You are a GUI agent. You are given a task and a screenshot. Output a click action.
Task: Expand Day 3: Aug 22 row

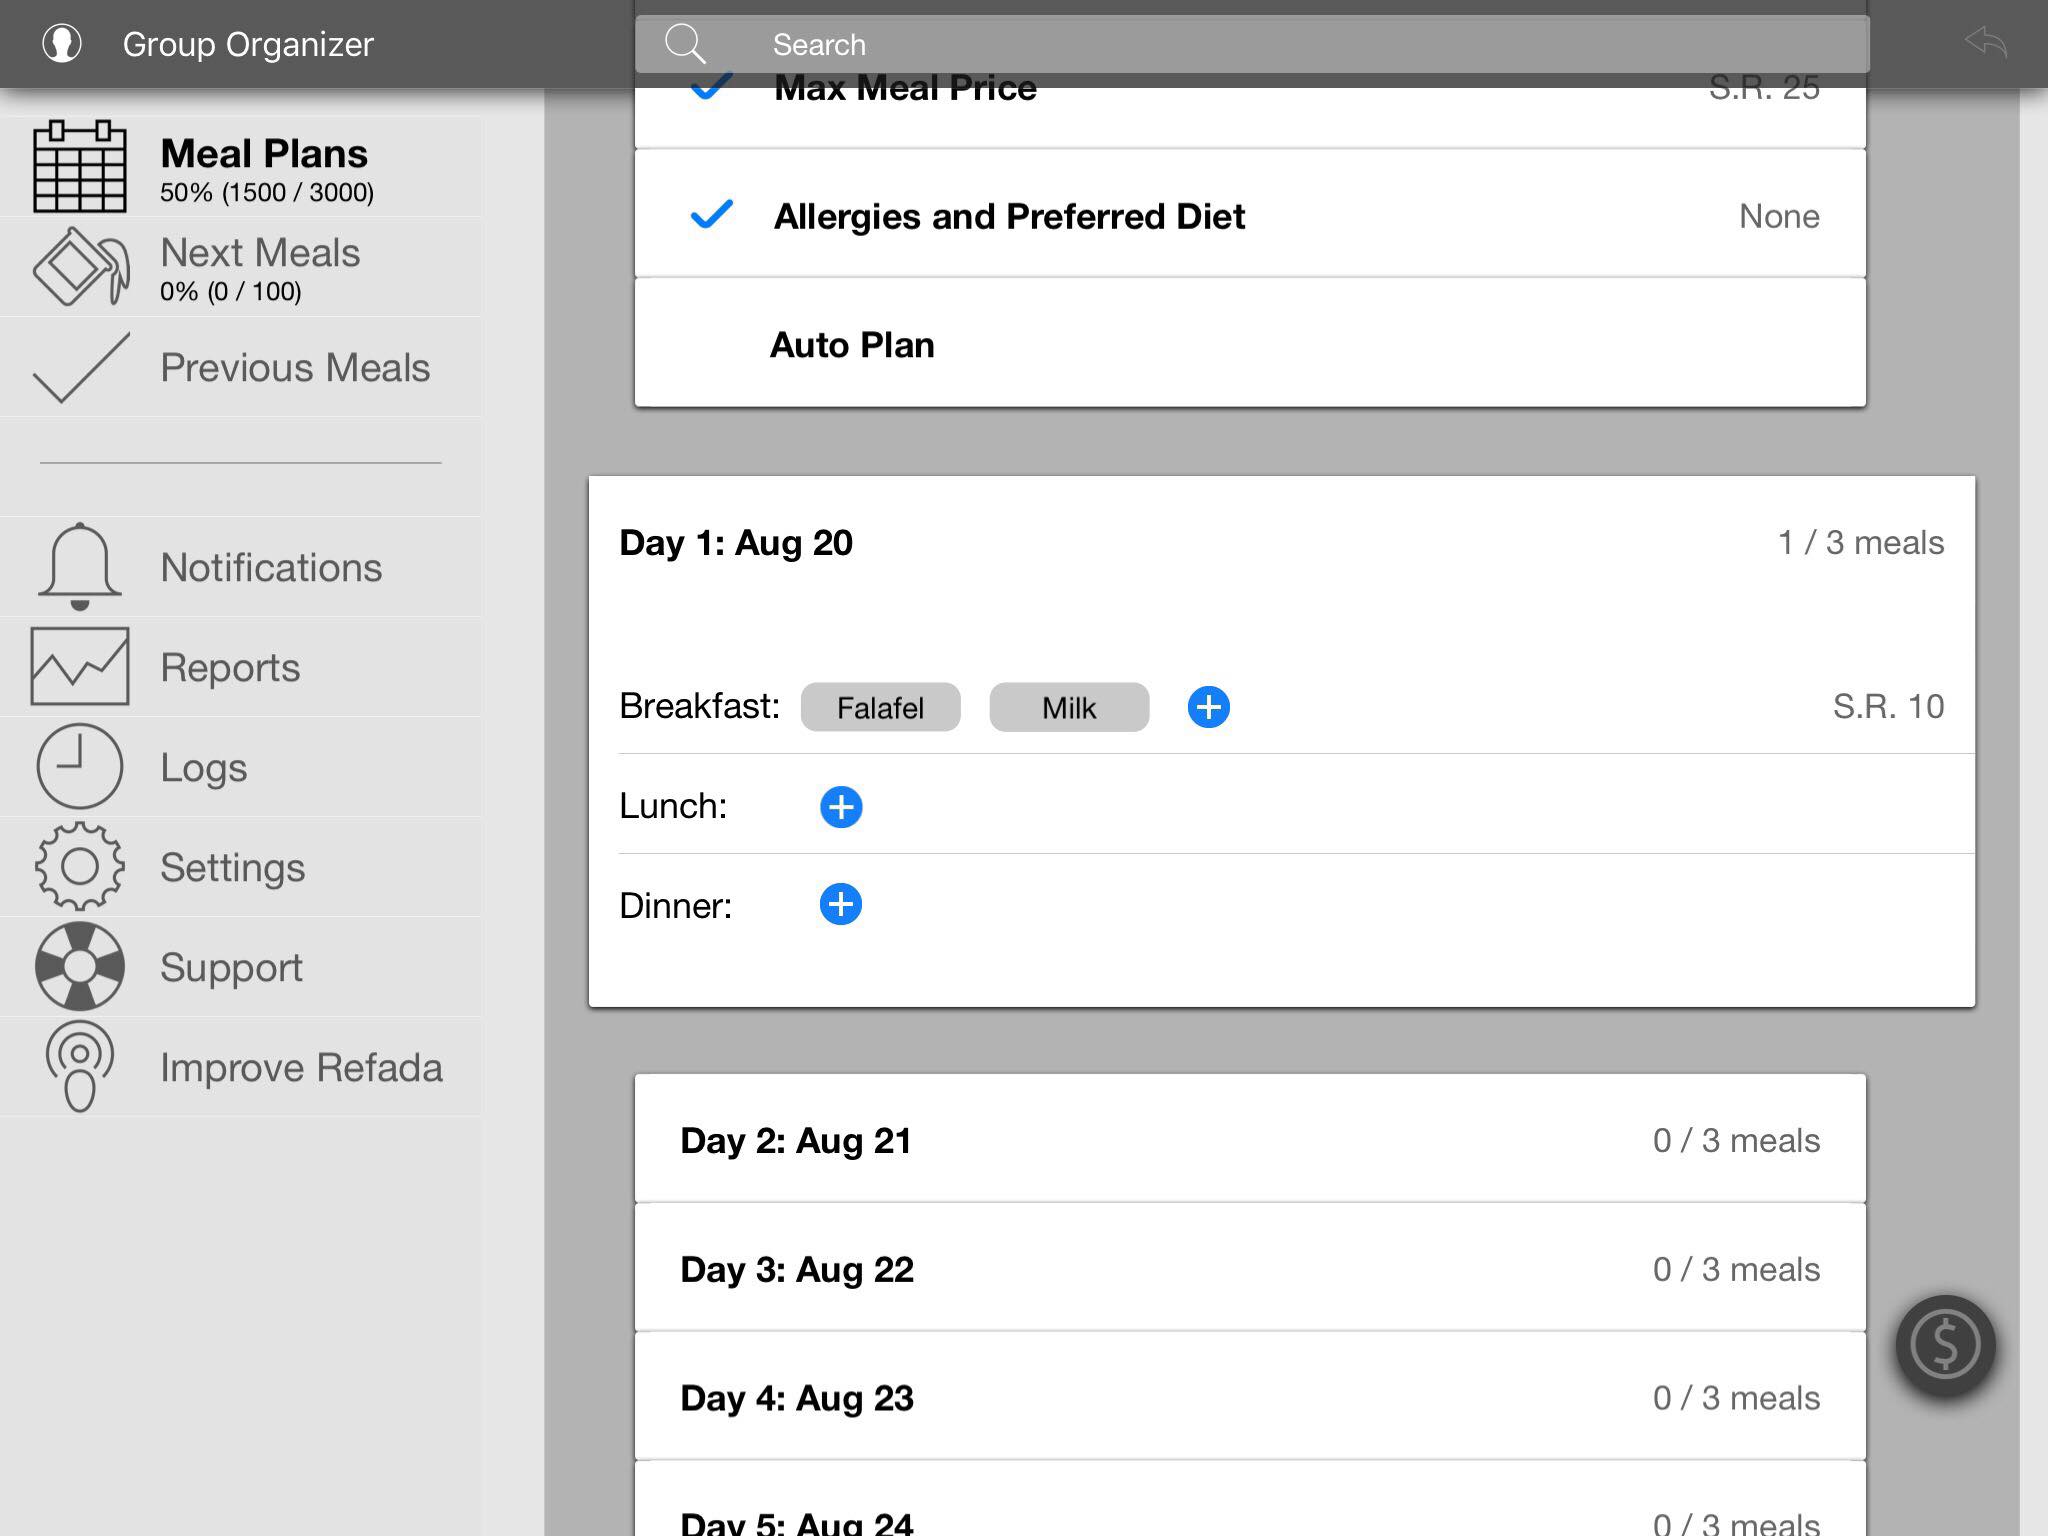tap(1250, 1269)
